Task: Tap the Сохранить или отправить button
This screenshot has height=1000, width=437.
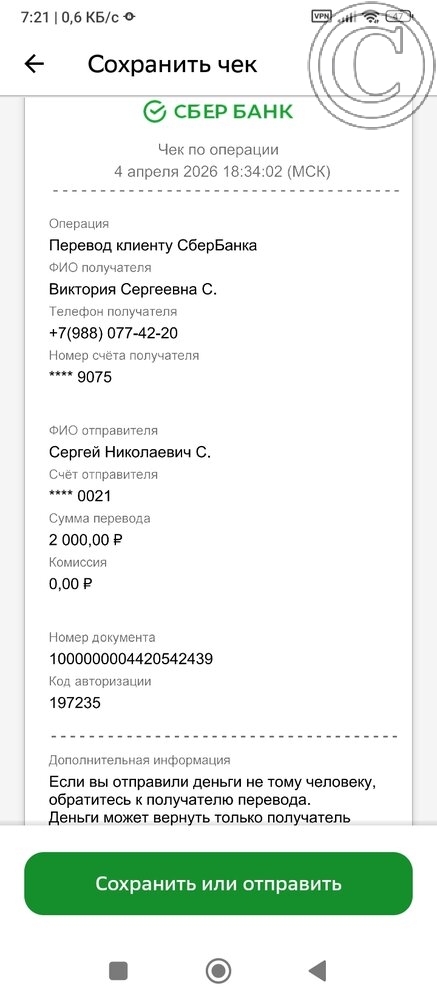Action: click(x=219, y=883)
